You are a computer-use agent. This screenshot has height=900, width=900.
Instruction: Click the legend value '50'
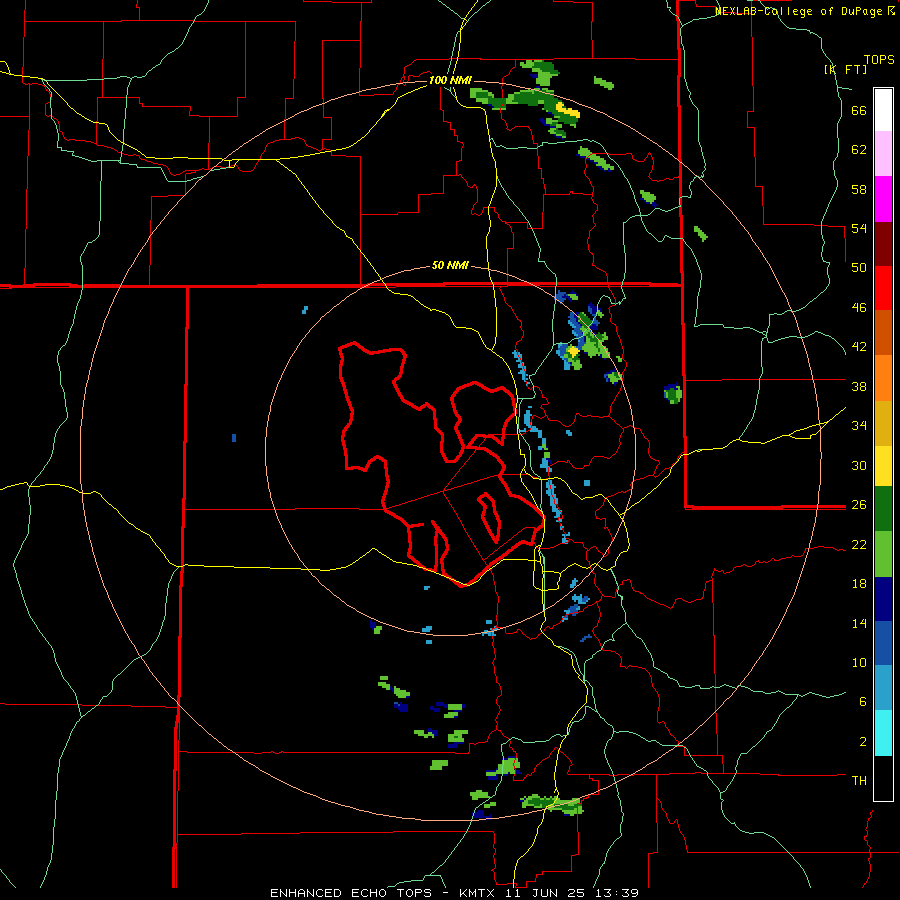tap(859, 267)
